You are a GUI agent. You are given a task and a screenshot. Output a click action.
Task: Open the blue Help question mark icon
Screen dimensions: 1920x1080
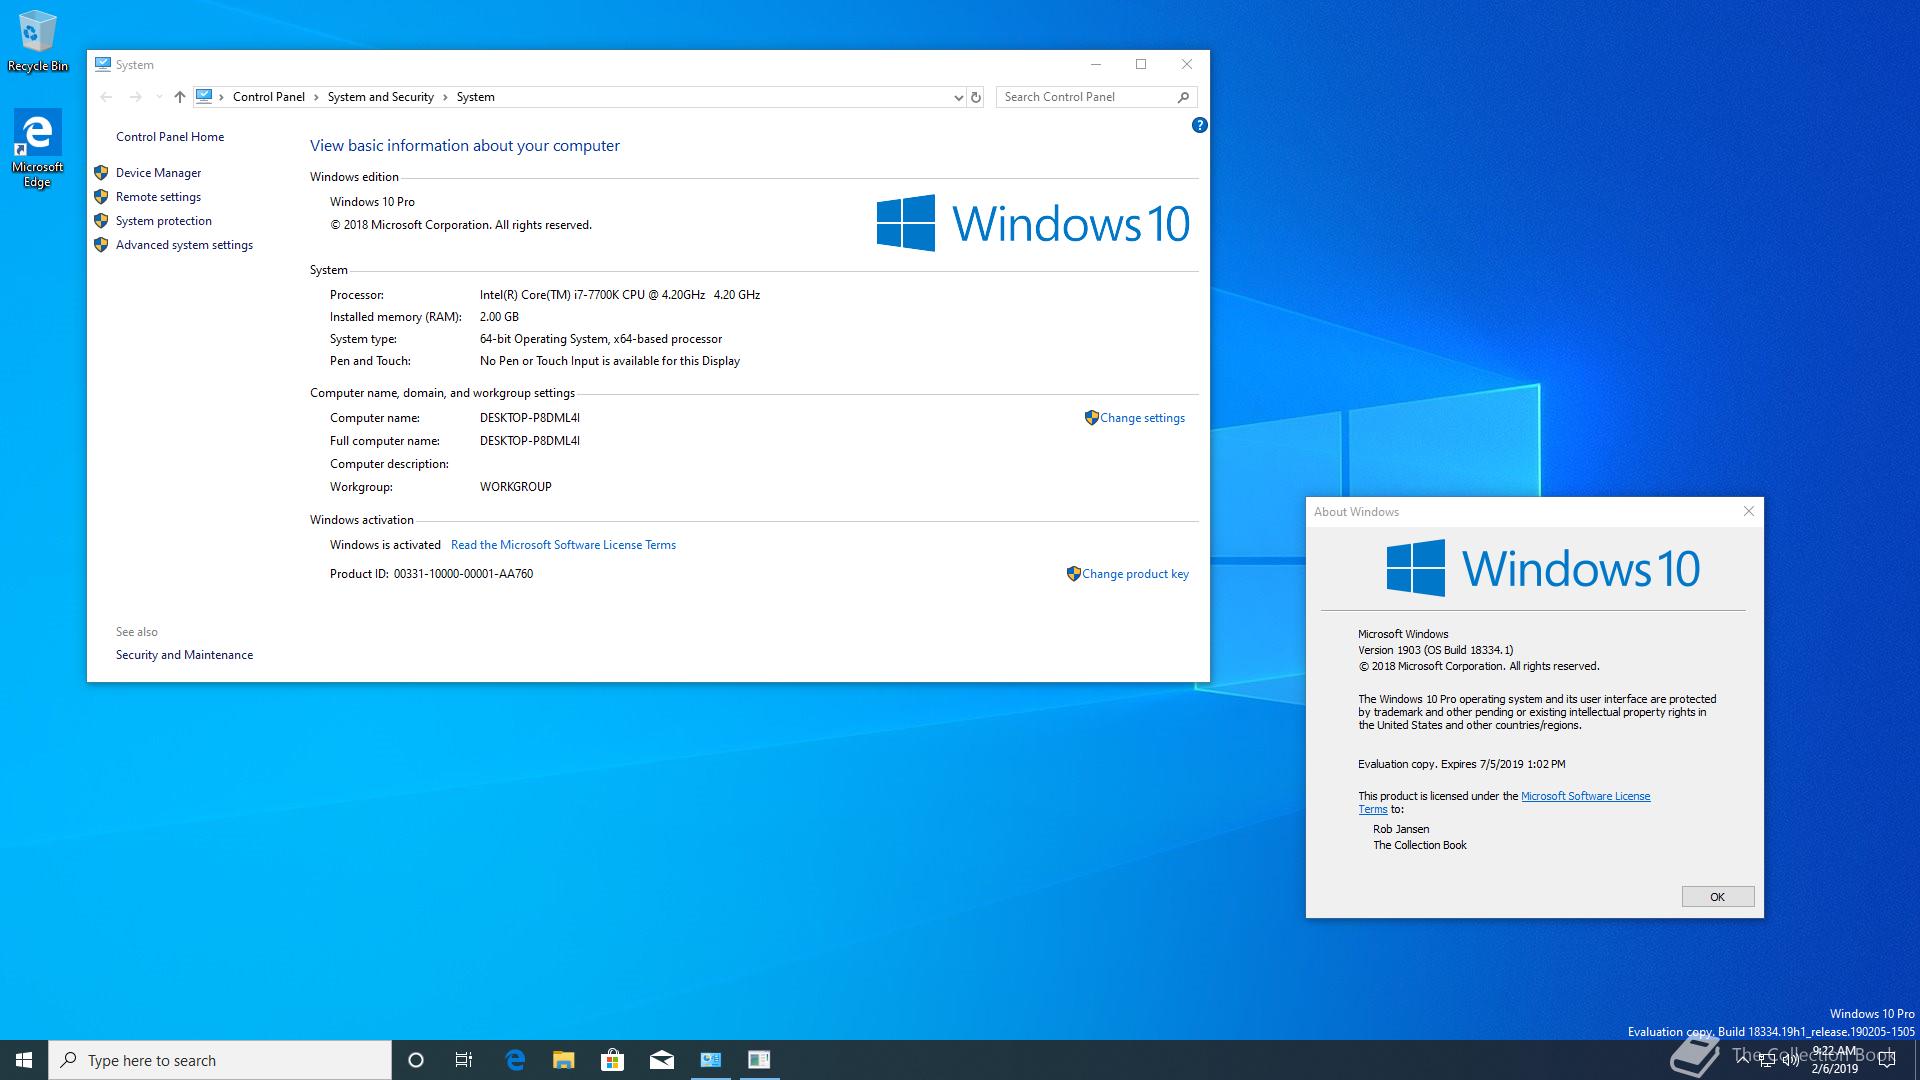[1199, 125]
